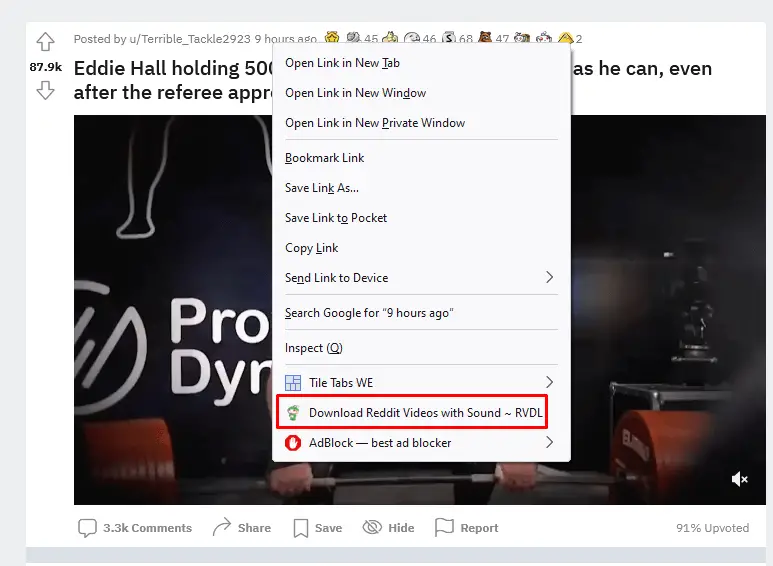Open AdBlock — best ad blocker entry

coord(422,443)
